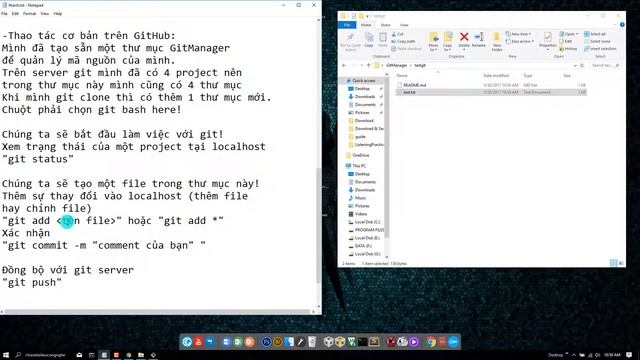Click the New folder icon in ribbon
640x360 pixels.
pos(496,38)
